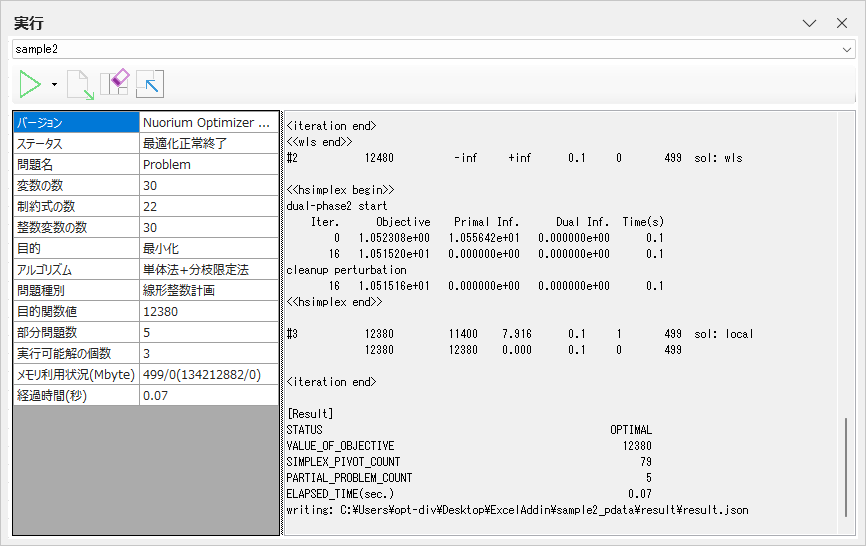The image size is (866, 546).
Task: Click the <<hsimplex end>> log line
Action: 334,302
